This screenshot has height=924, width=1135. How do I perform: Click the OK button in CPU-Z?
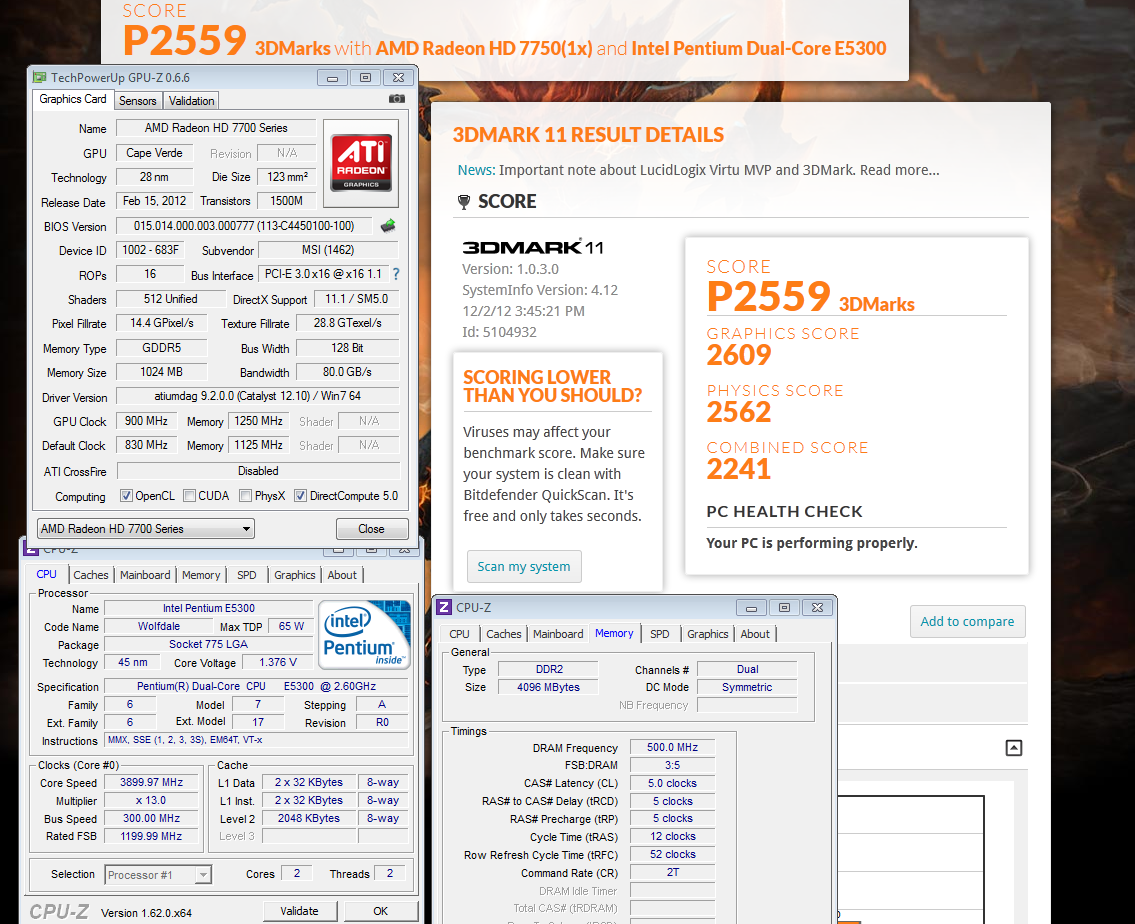tap(381, 911)
